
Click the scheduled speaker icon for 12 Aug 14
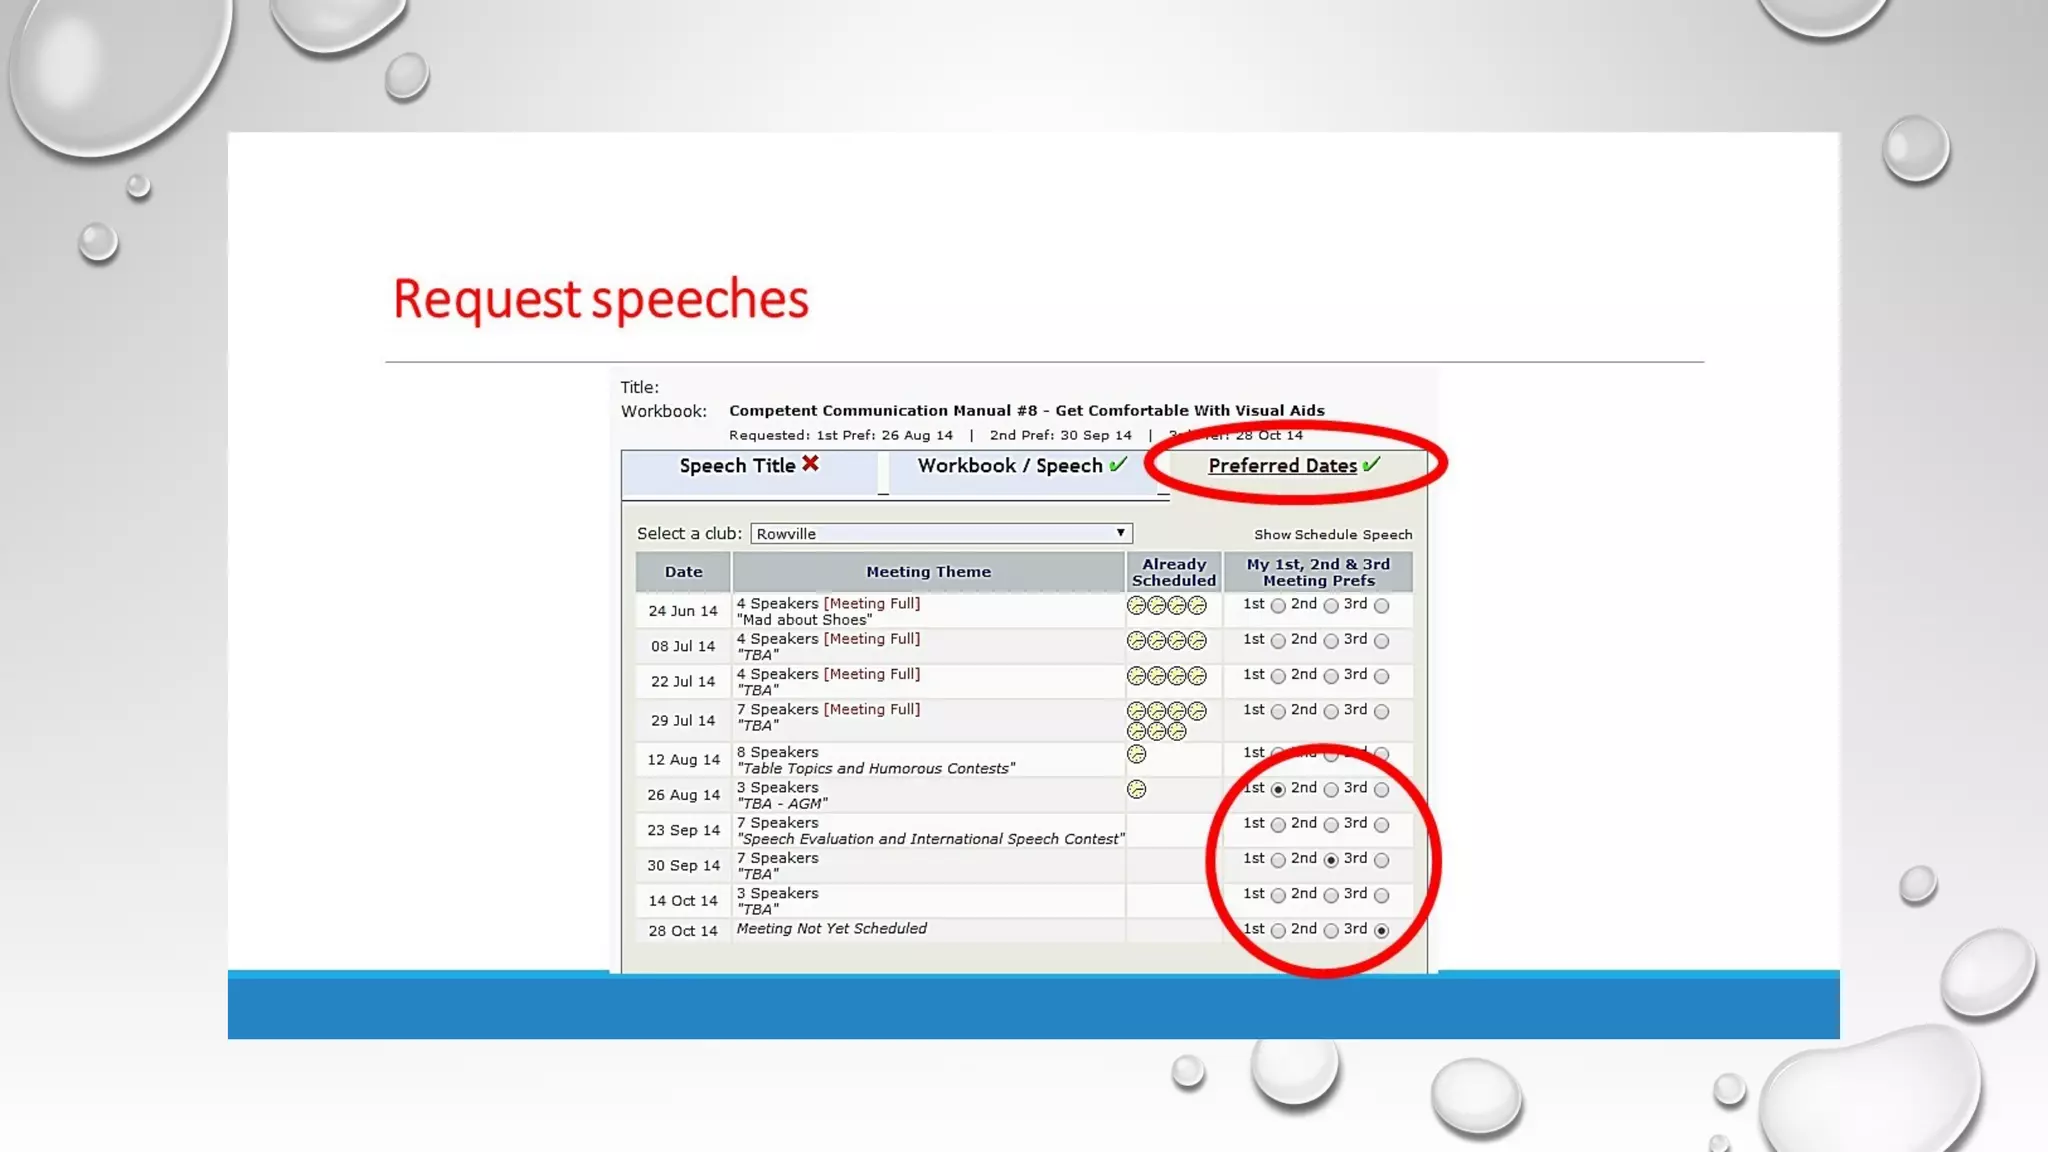coord(1136,754)
